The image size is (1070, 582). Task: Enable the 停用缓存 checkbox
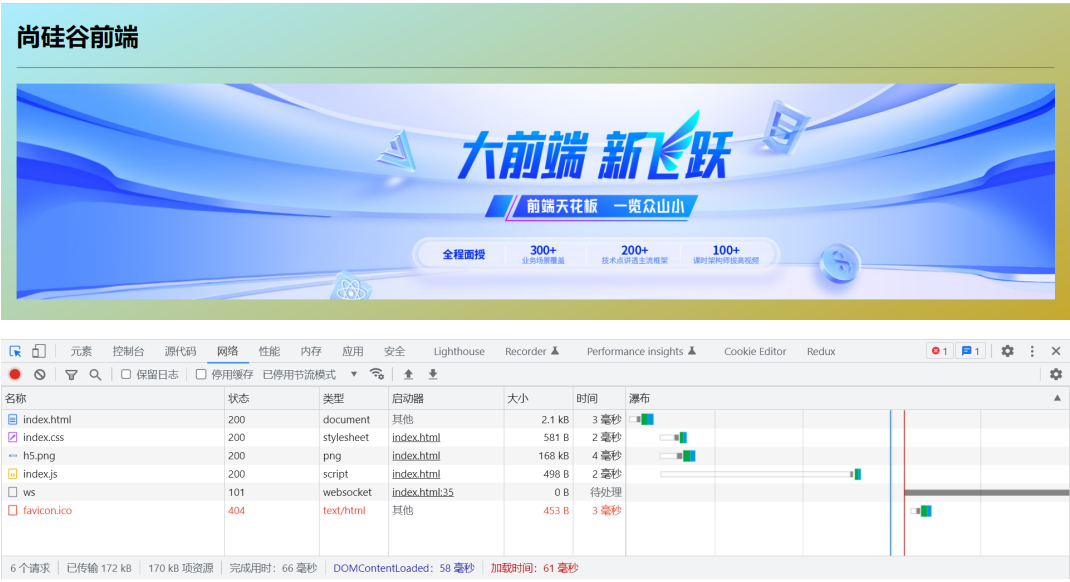(x=201, y=374)
